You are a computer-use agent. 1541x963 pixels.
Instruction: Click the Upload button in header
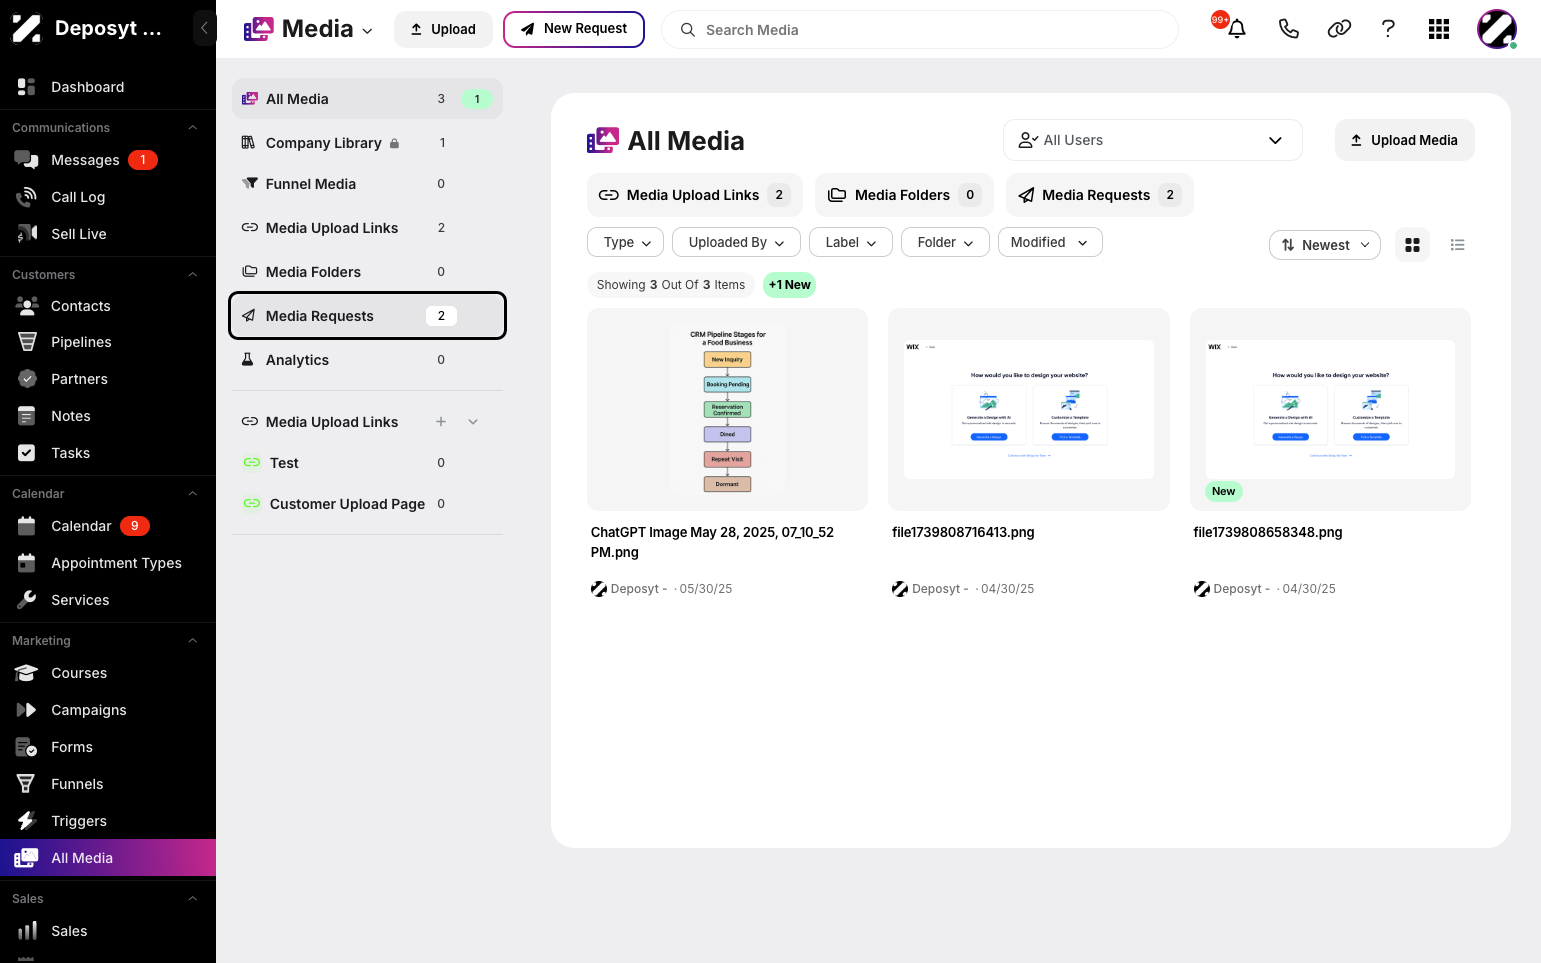pyautogui.click(x=443, y=29)
